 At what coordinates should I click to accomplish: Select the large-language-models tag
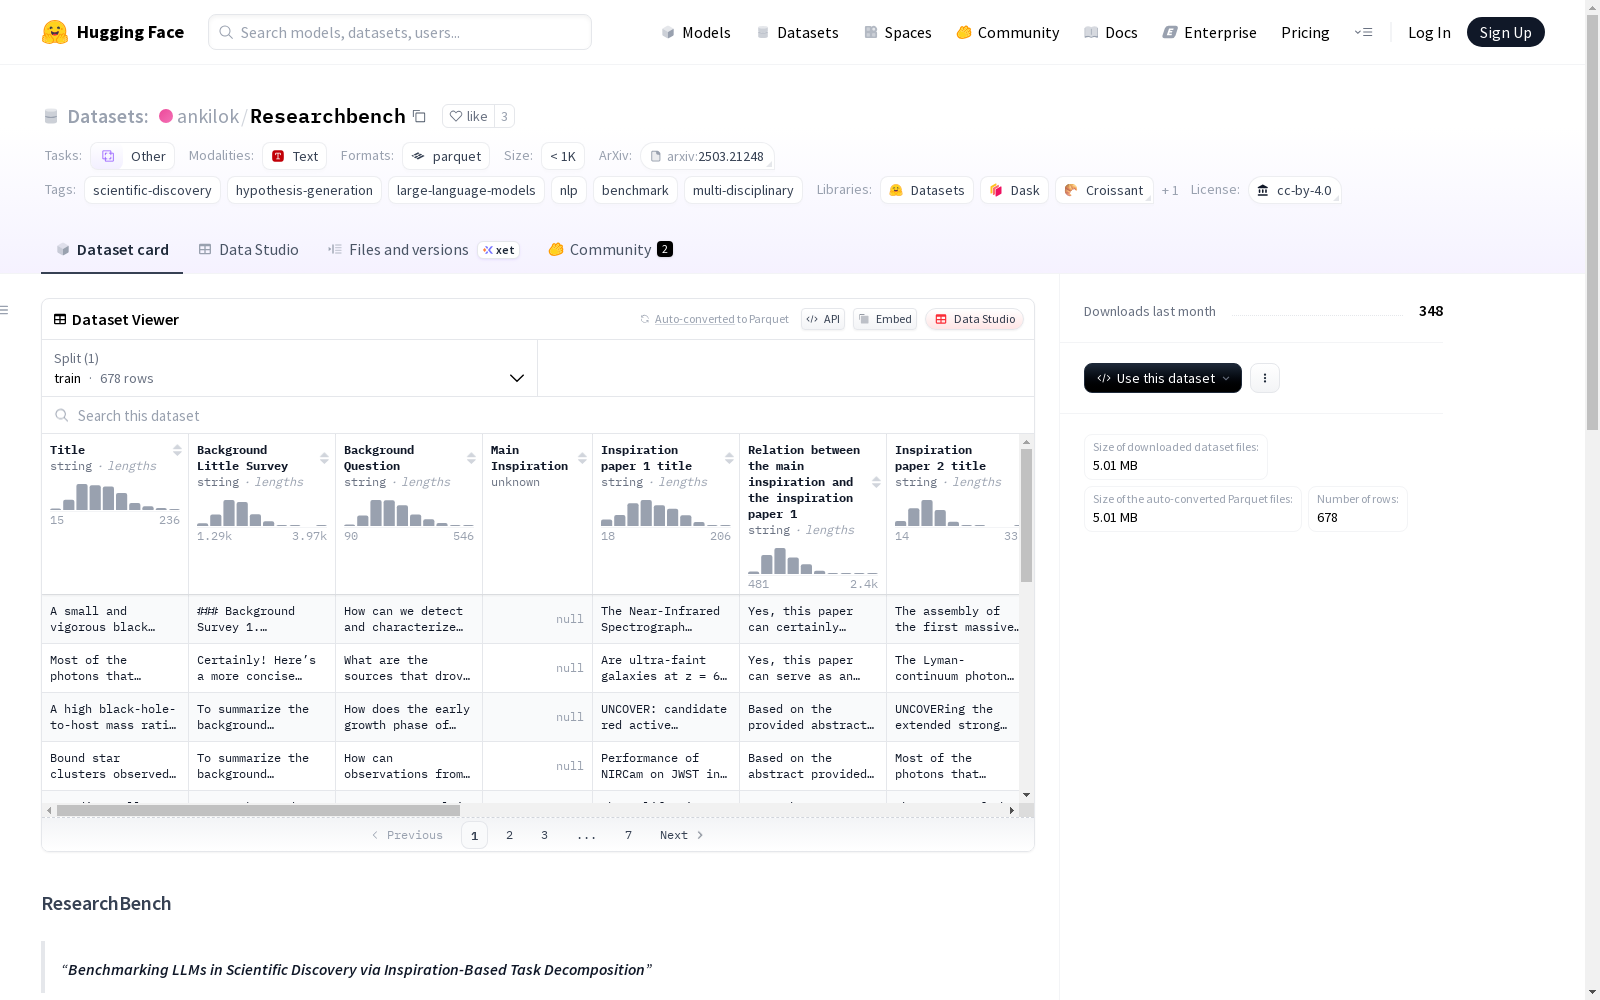(x=466, y=190)
